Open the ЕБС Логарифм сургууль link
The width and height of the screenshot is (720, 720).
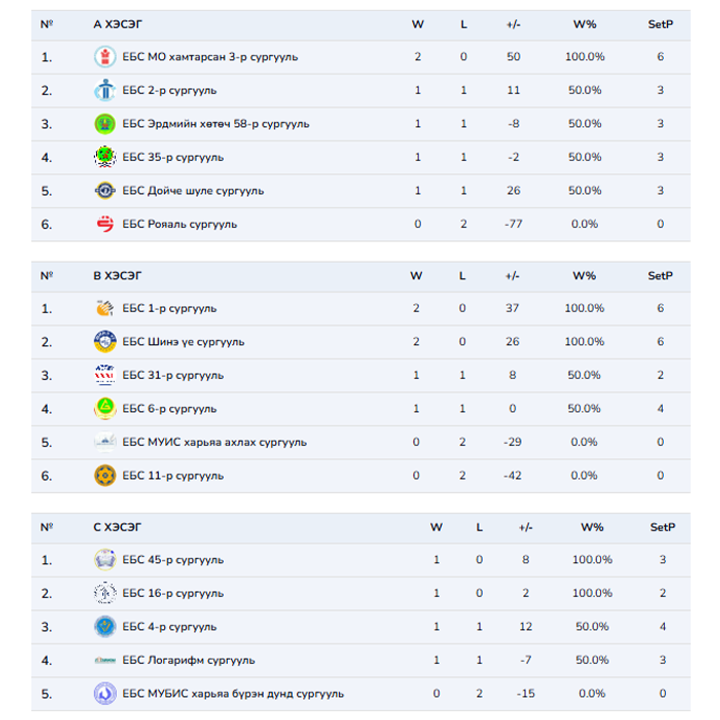click(188, 661)
